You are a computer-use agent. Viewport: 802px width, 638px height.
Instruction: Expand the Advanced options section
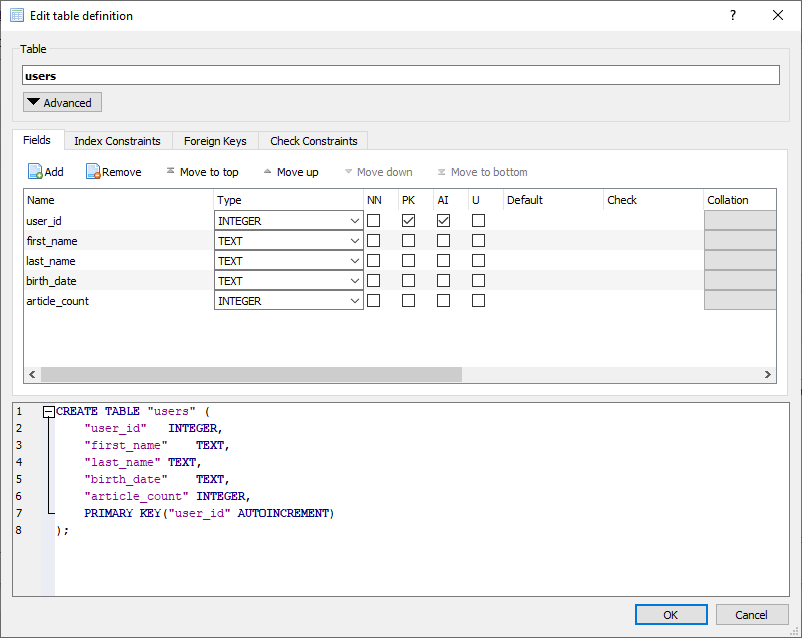coord(62,102)
